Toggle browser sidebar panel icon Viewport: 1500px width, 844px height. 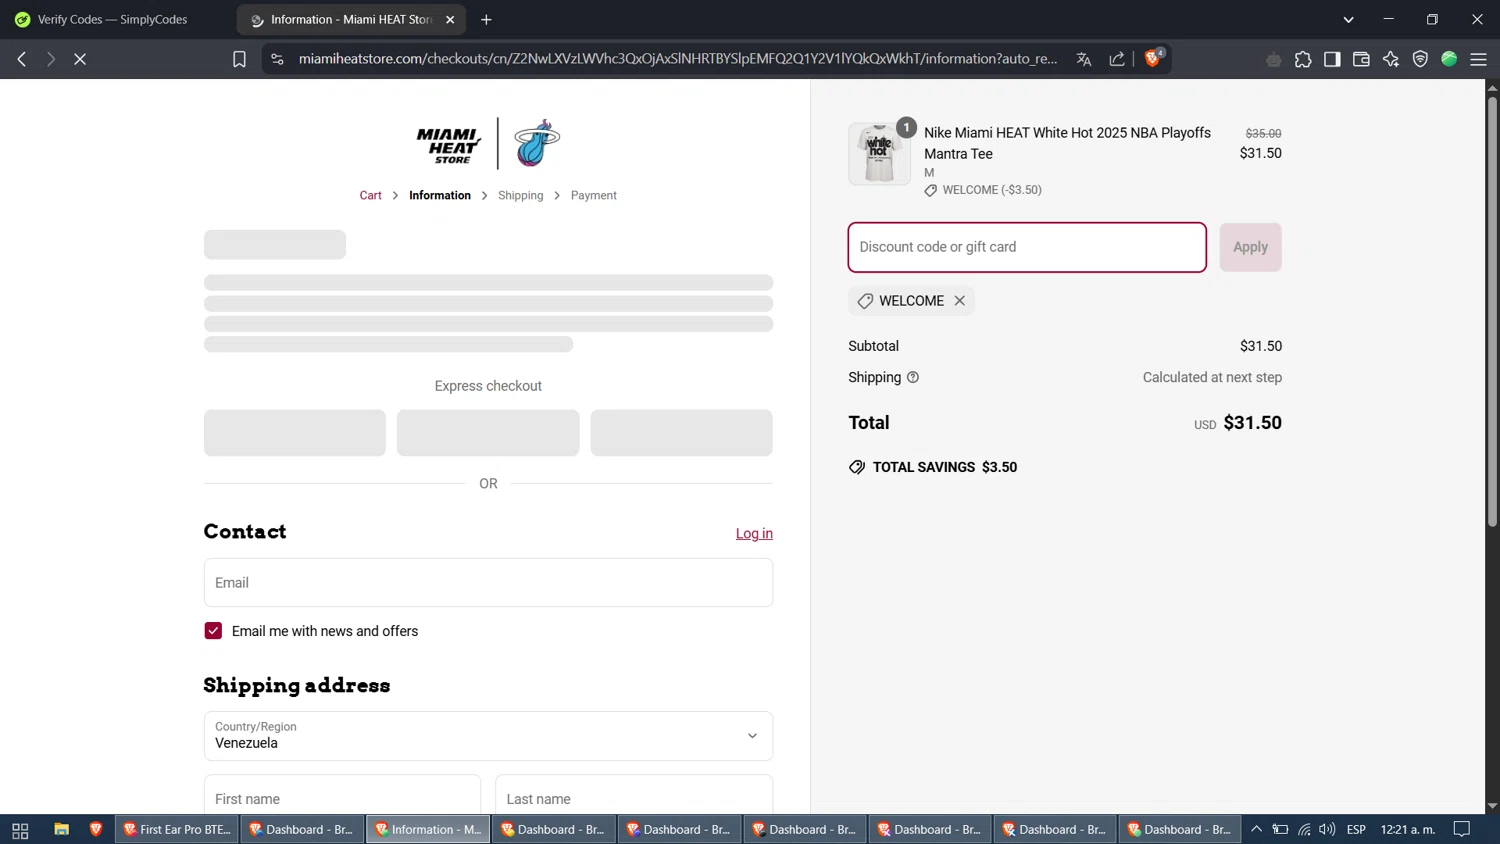point(1332,59)
